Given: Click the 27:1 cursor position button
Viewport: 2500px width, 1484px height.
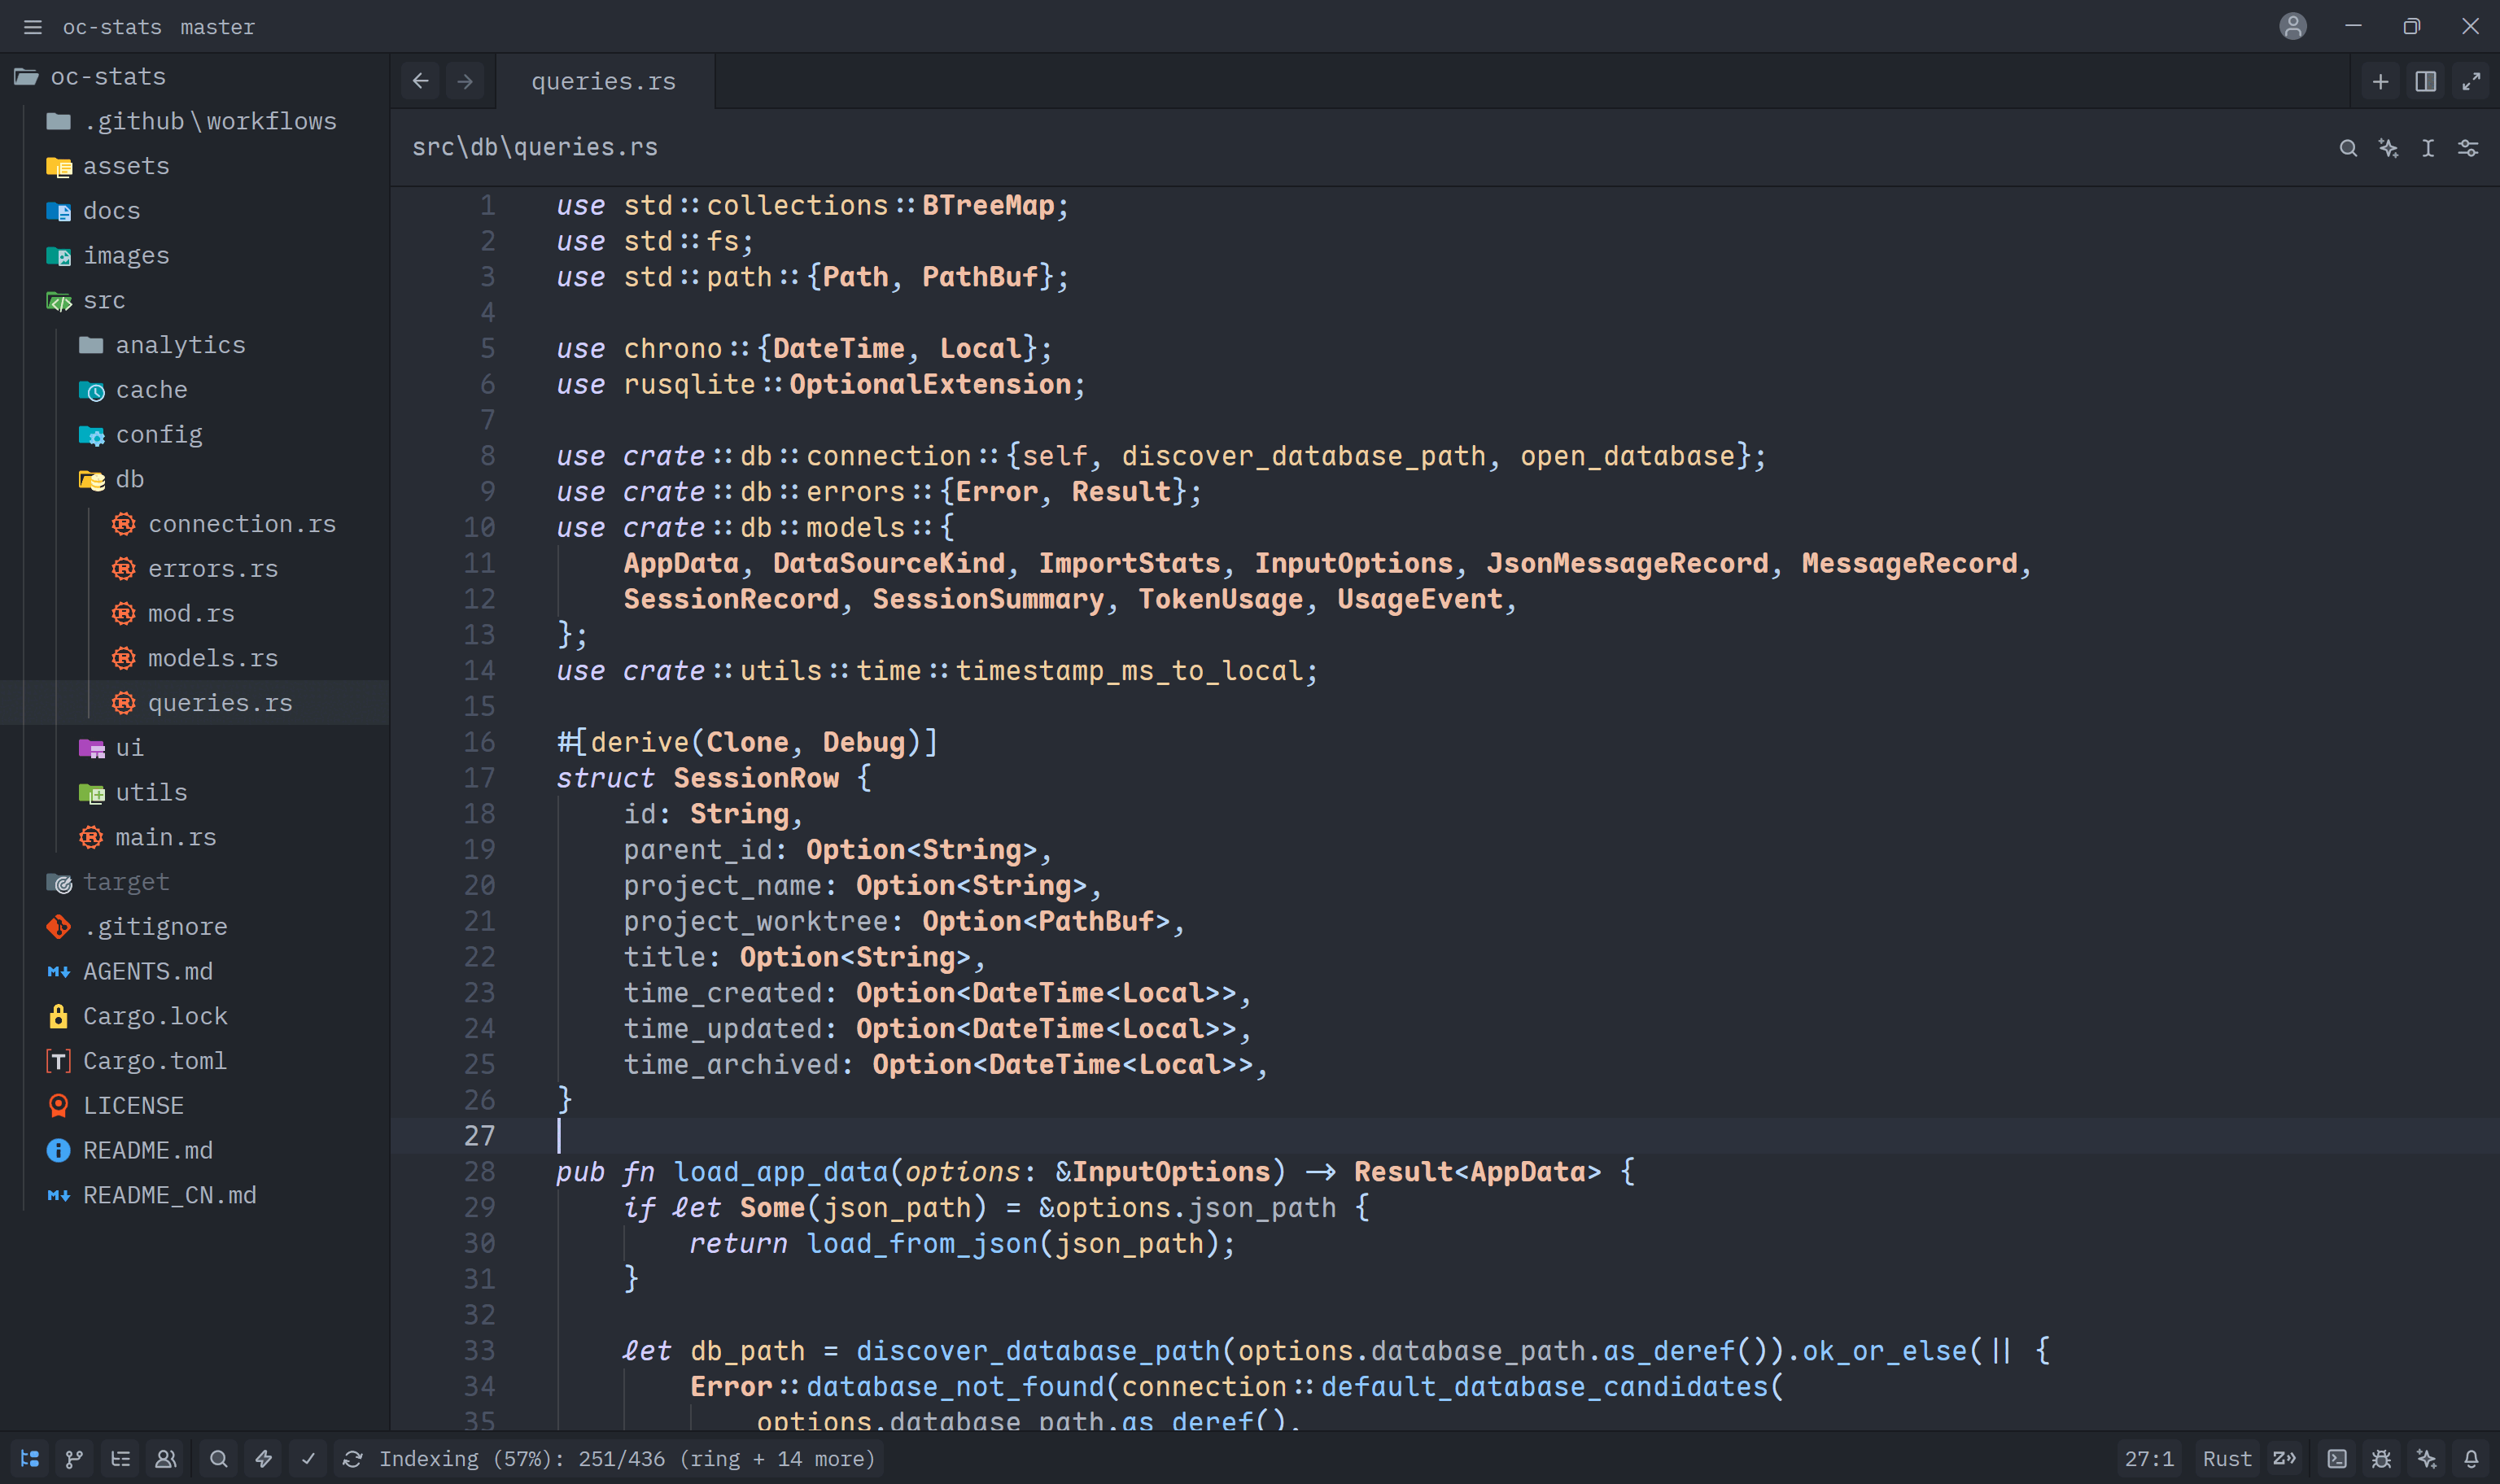Looking at the screenshot, I should tap(2149, 1459).
